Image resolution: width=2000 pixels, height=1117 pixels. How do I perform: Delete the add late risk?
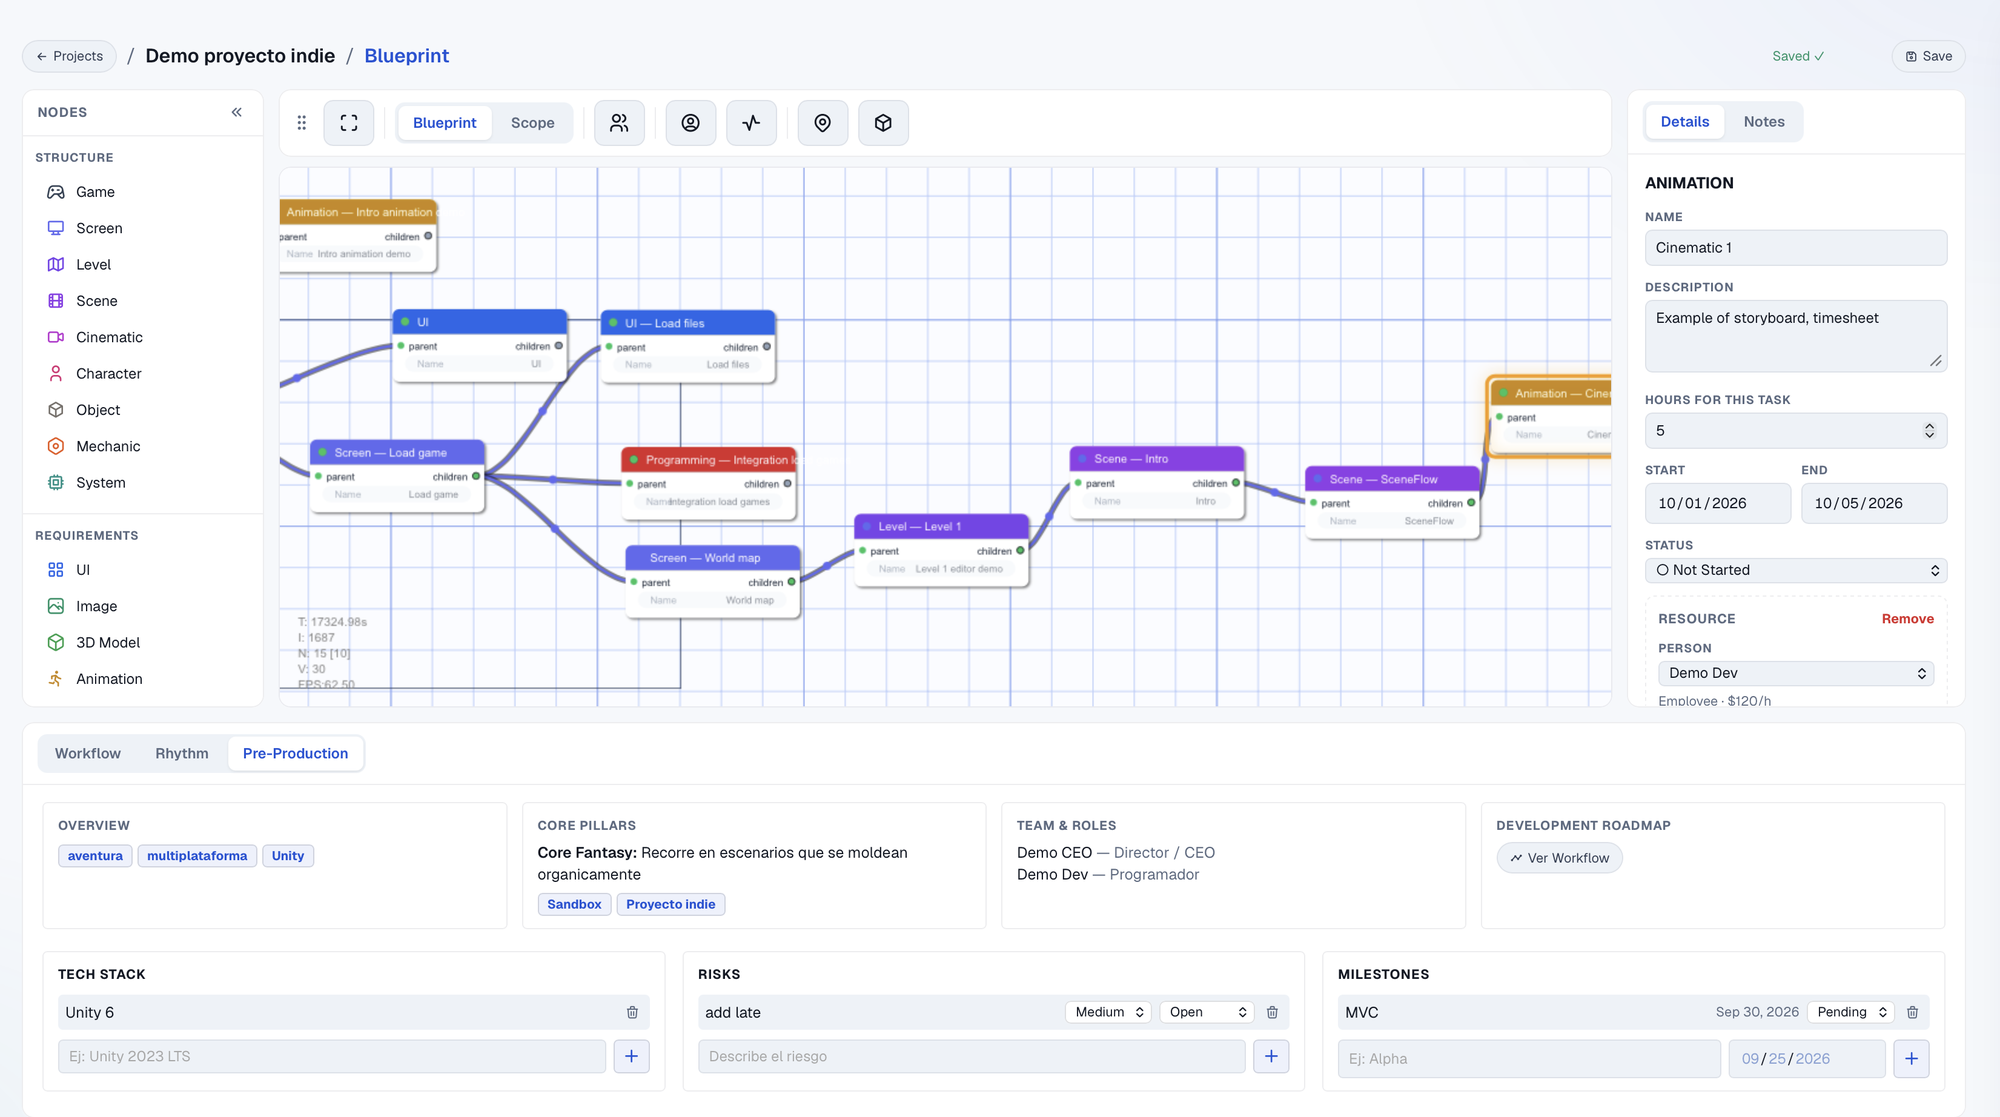tap(1272, 1012)
